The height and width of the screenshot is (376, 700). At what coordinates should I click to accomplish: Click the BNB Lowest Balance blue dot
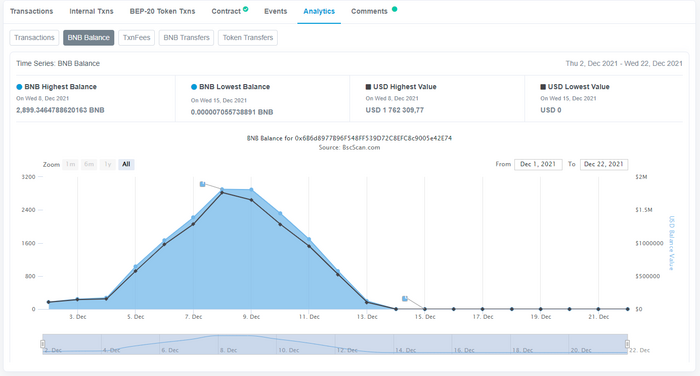tap(194, 87)
